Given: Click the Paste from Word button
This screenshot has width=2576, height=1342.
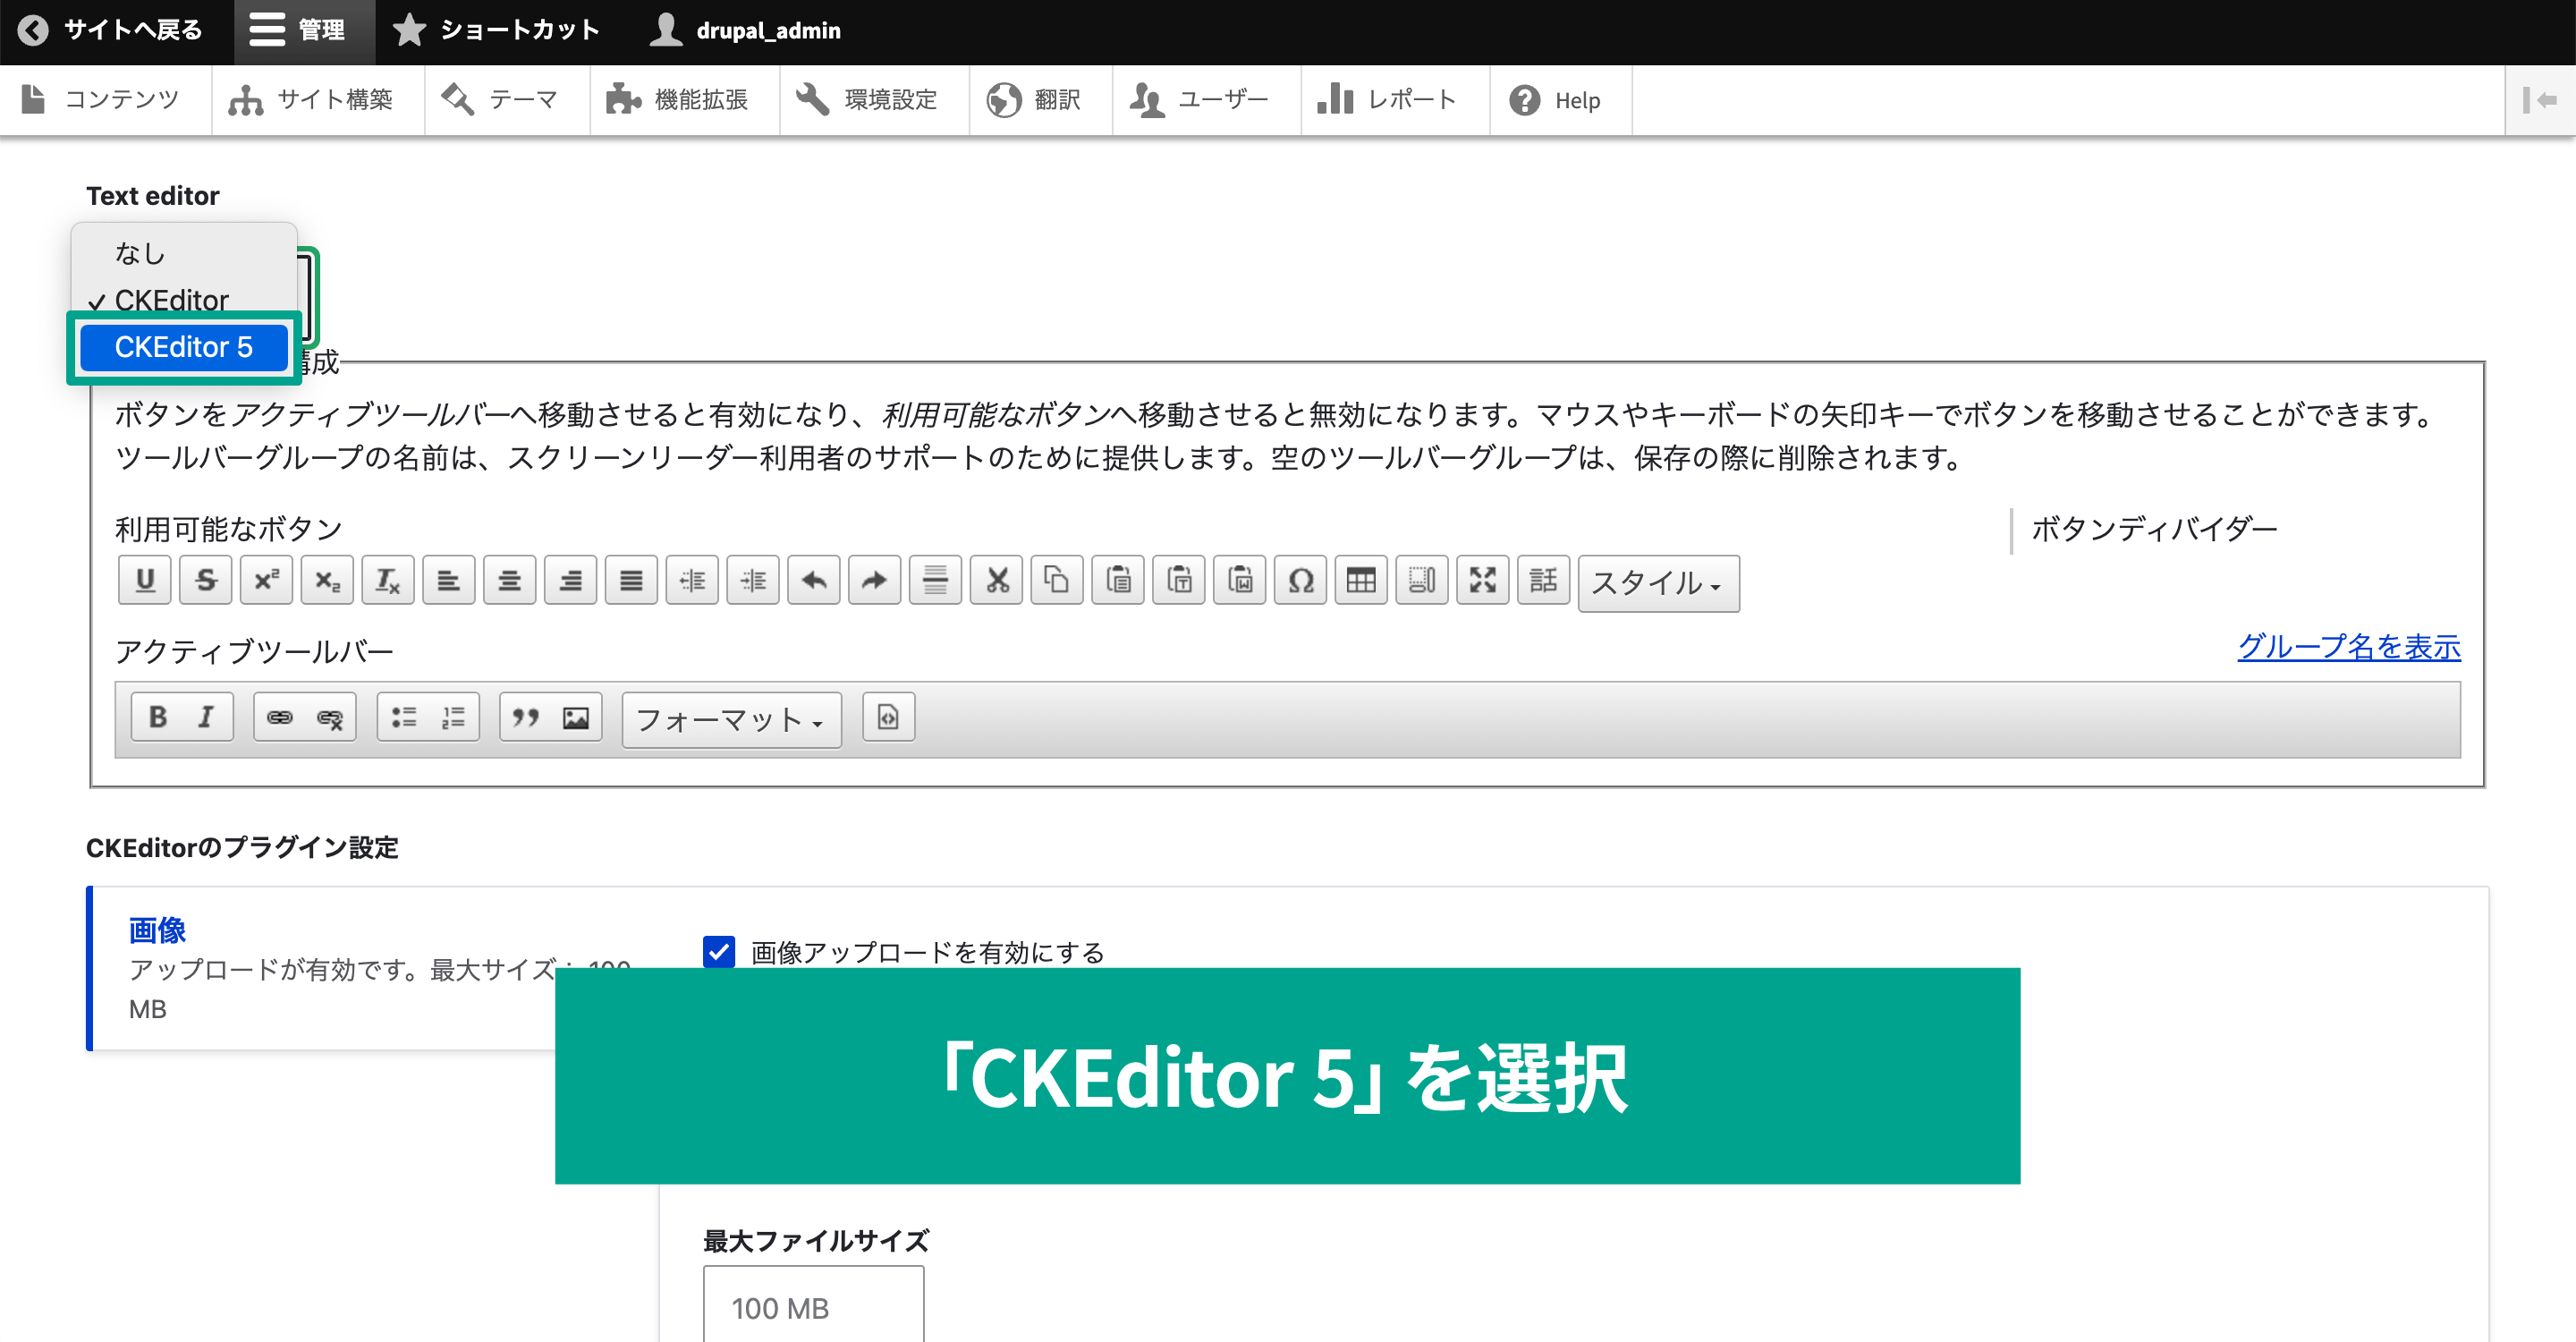Looking at the screenshot, I should pyautogui.click(x=1240, y=580).
